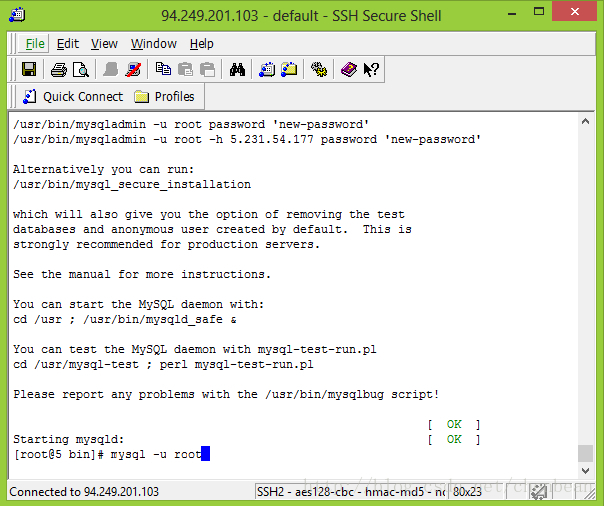Click the first Paste toolbar icon
Screen dimensions: 604x506
pyautogui.click(x=185, y=70)
